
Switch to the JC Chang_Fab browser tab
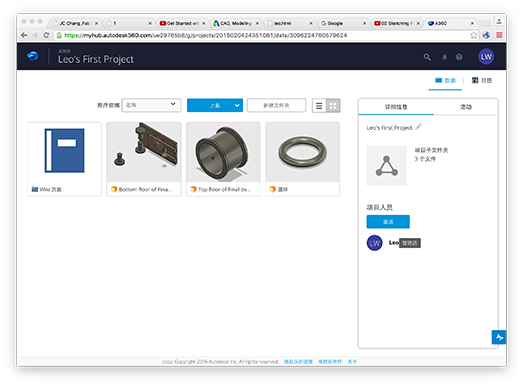75,23
